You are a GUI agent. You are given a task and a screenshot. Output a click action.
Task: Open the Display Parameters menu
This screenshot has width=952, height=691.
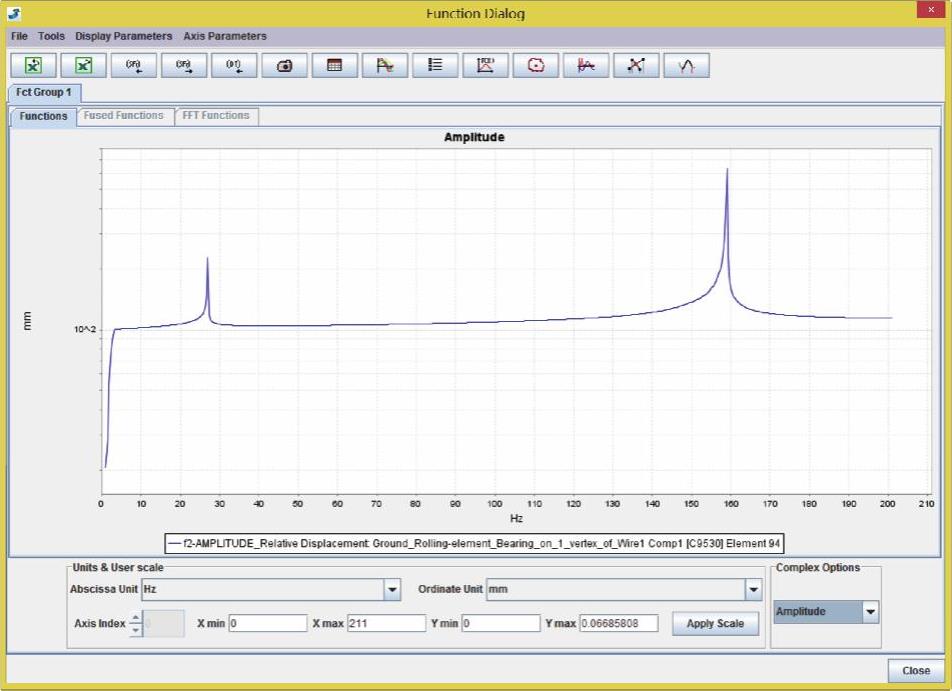point(123,36)
